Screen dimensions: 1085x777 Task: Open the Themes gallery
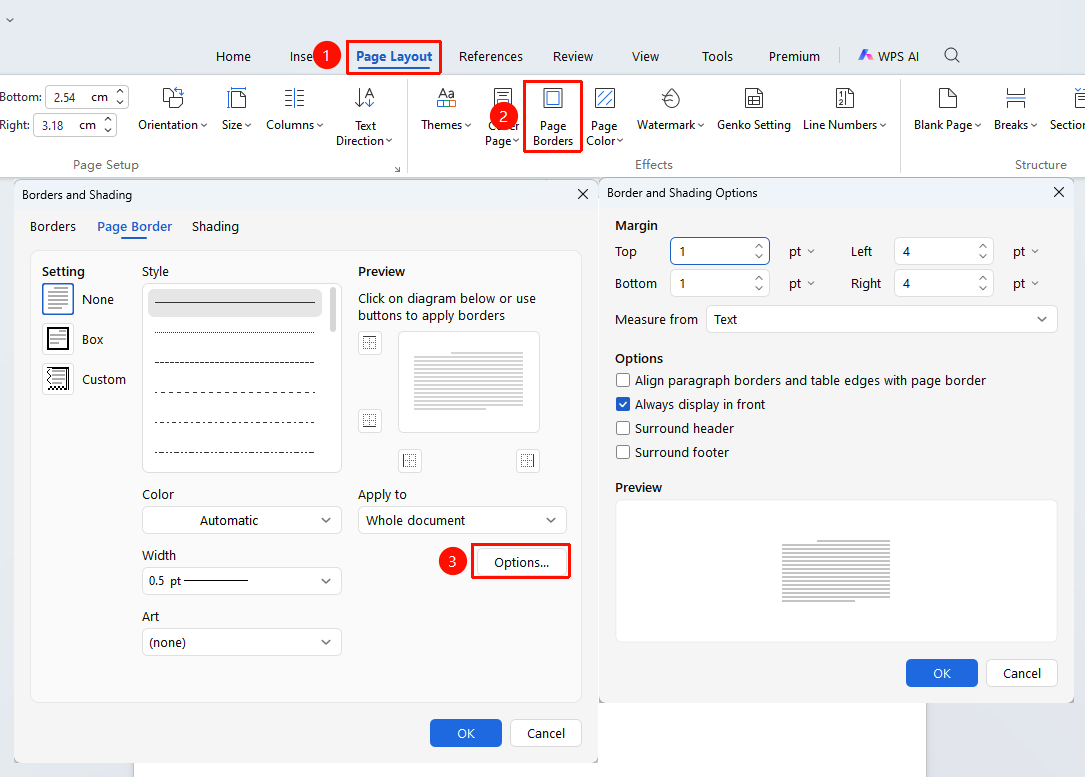pyautogui.click(x=446, y=109)
